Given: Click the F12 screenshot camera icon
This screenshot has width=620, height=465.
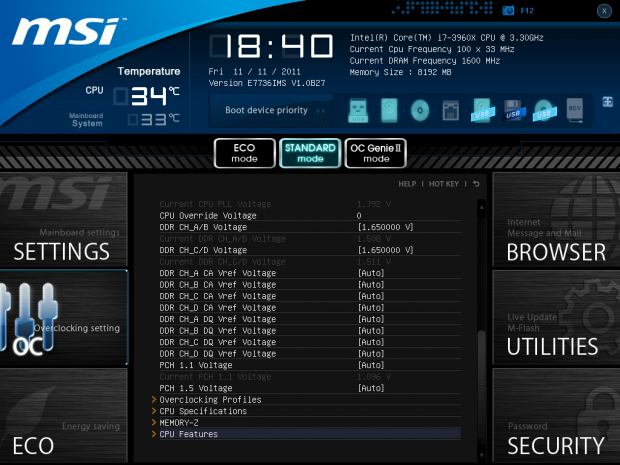Looking at the screenshot, I should tap(508, 11).
